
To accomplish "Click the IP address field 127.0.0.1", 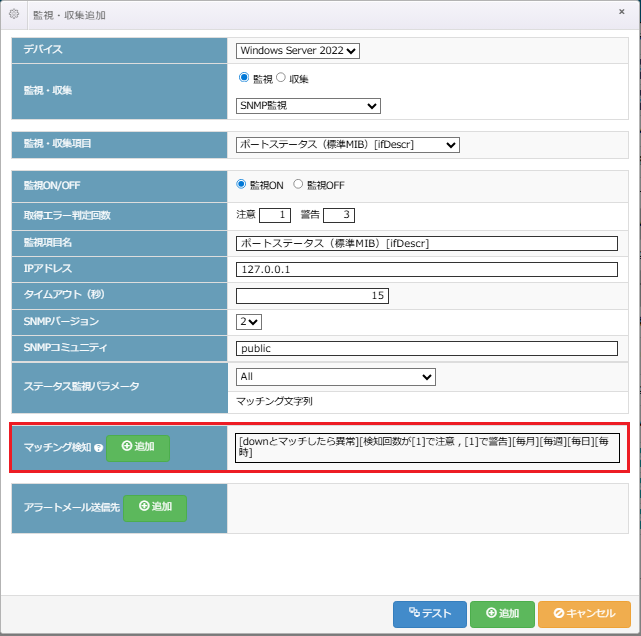I will coord(427,269).
